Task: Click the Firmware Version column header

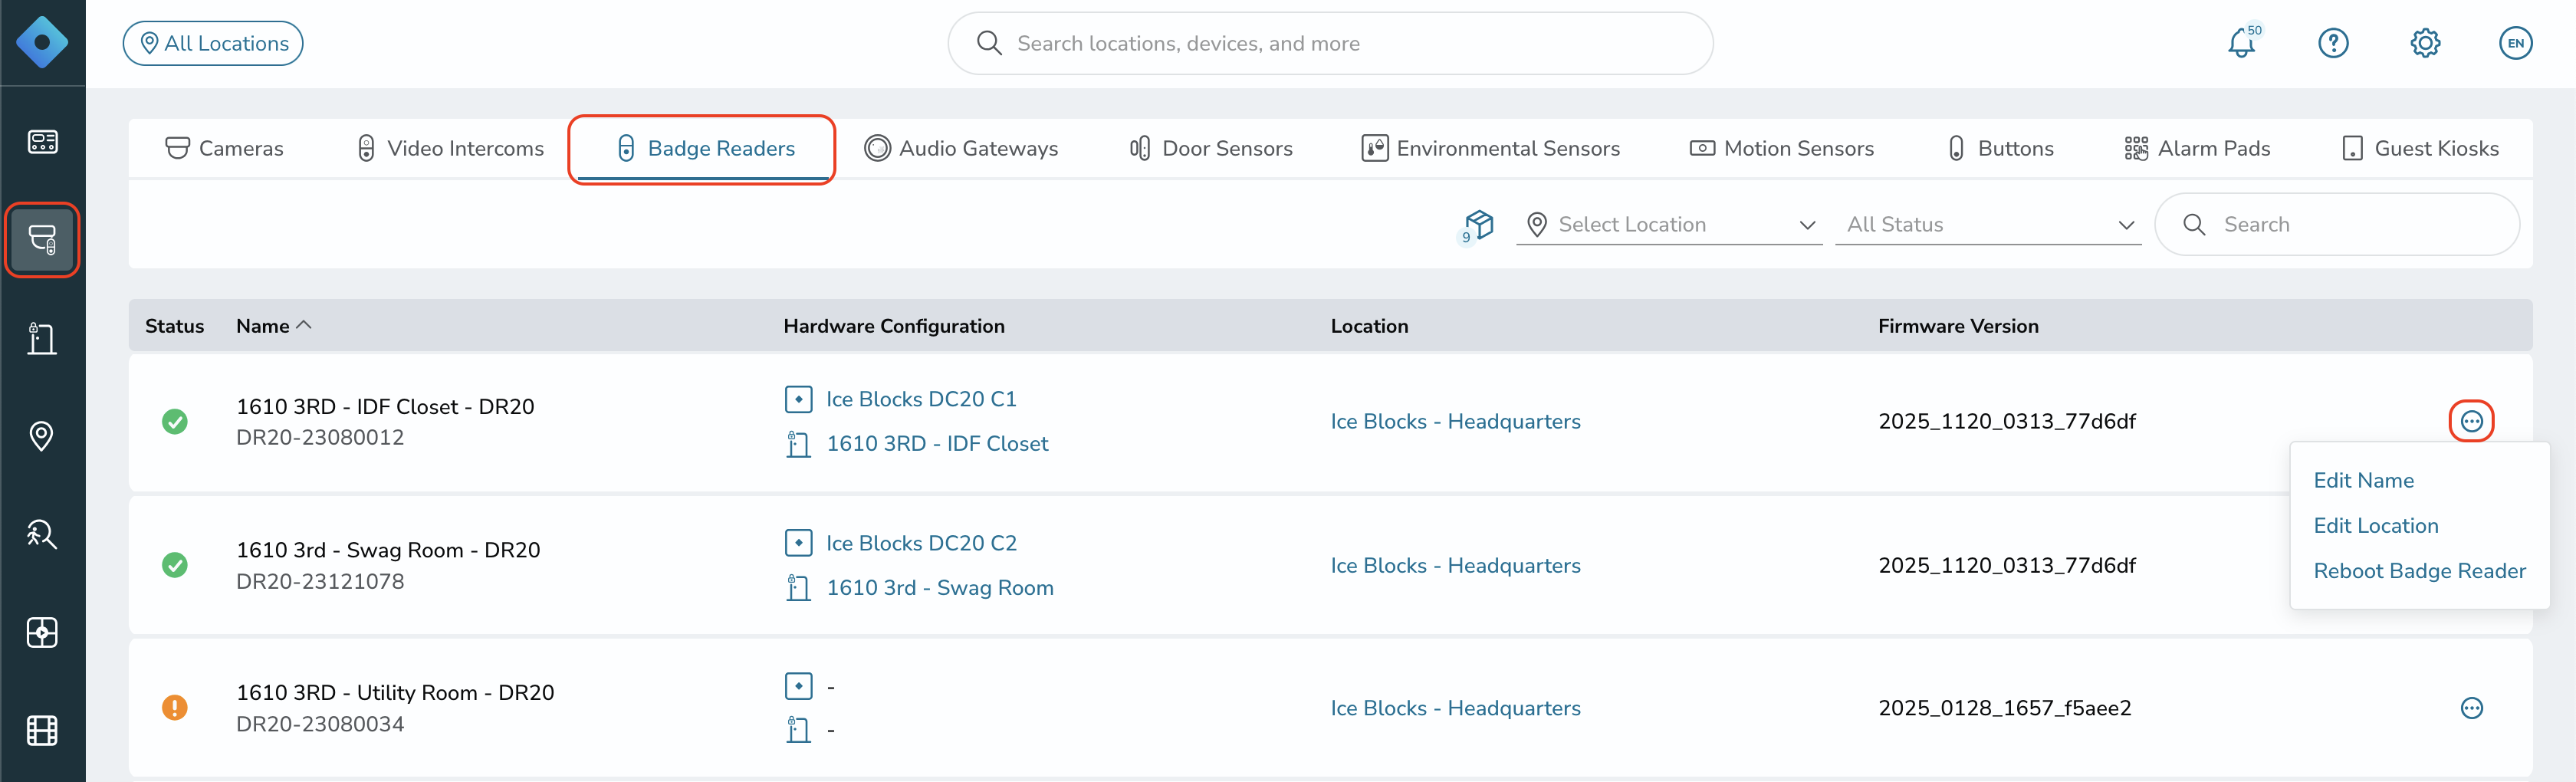Action: click(x=1958, y=326)
